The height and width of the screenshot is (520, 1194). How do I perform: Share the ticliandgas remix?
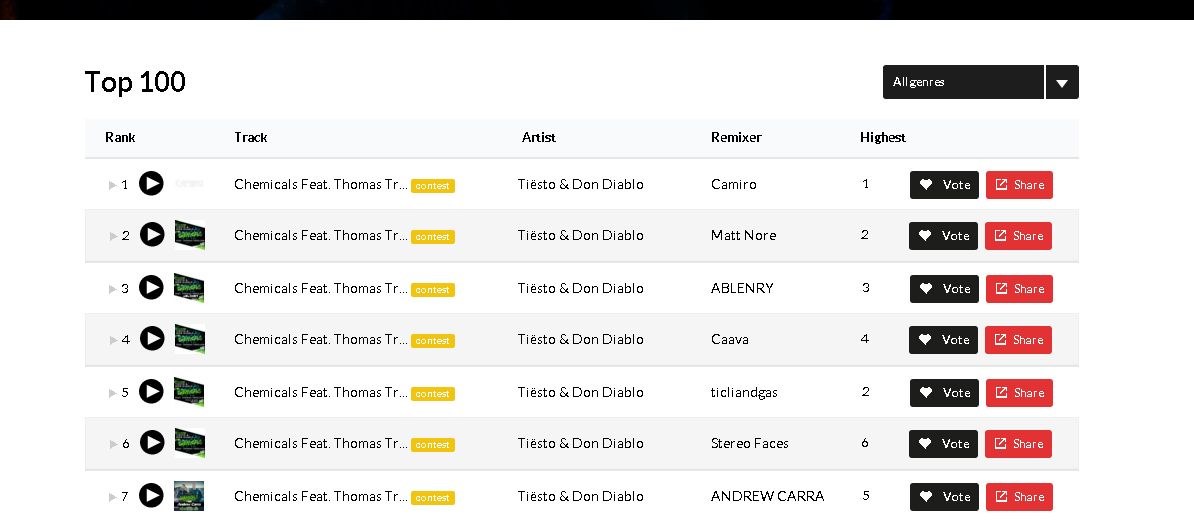[x=1018, y=393]
